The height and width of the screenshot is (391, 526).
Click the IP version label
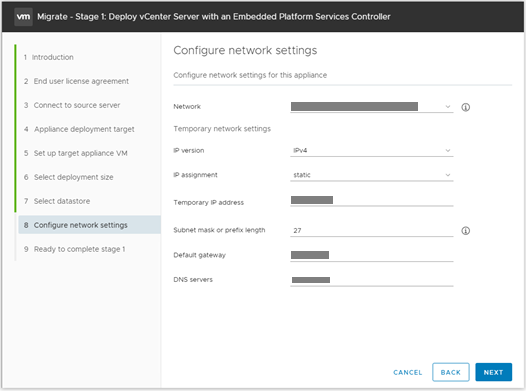189,151
